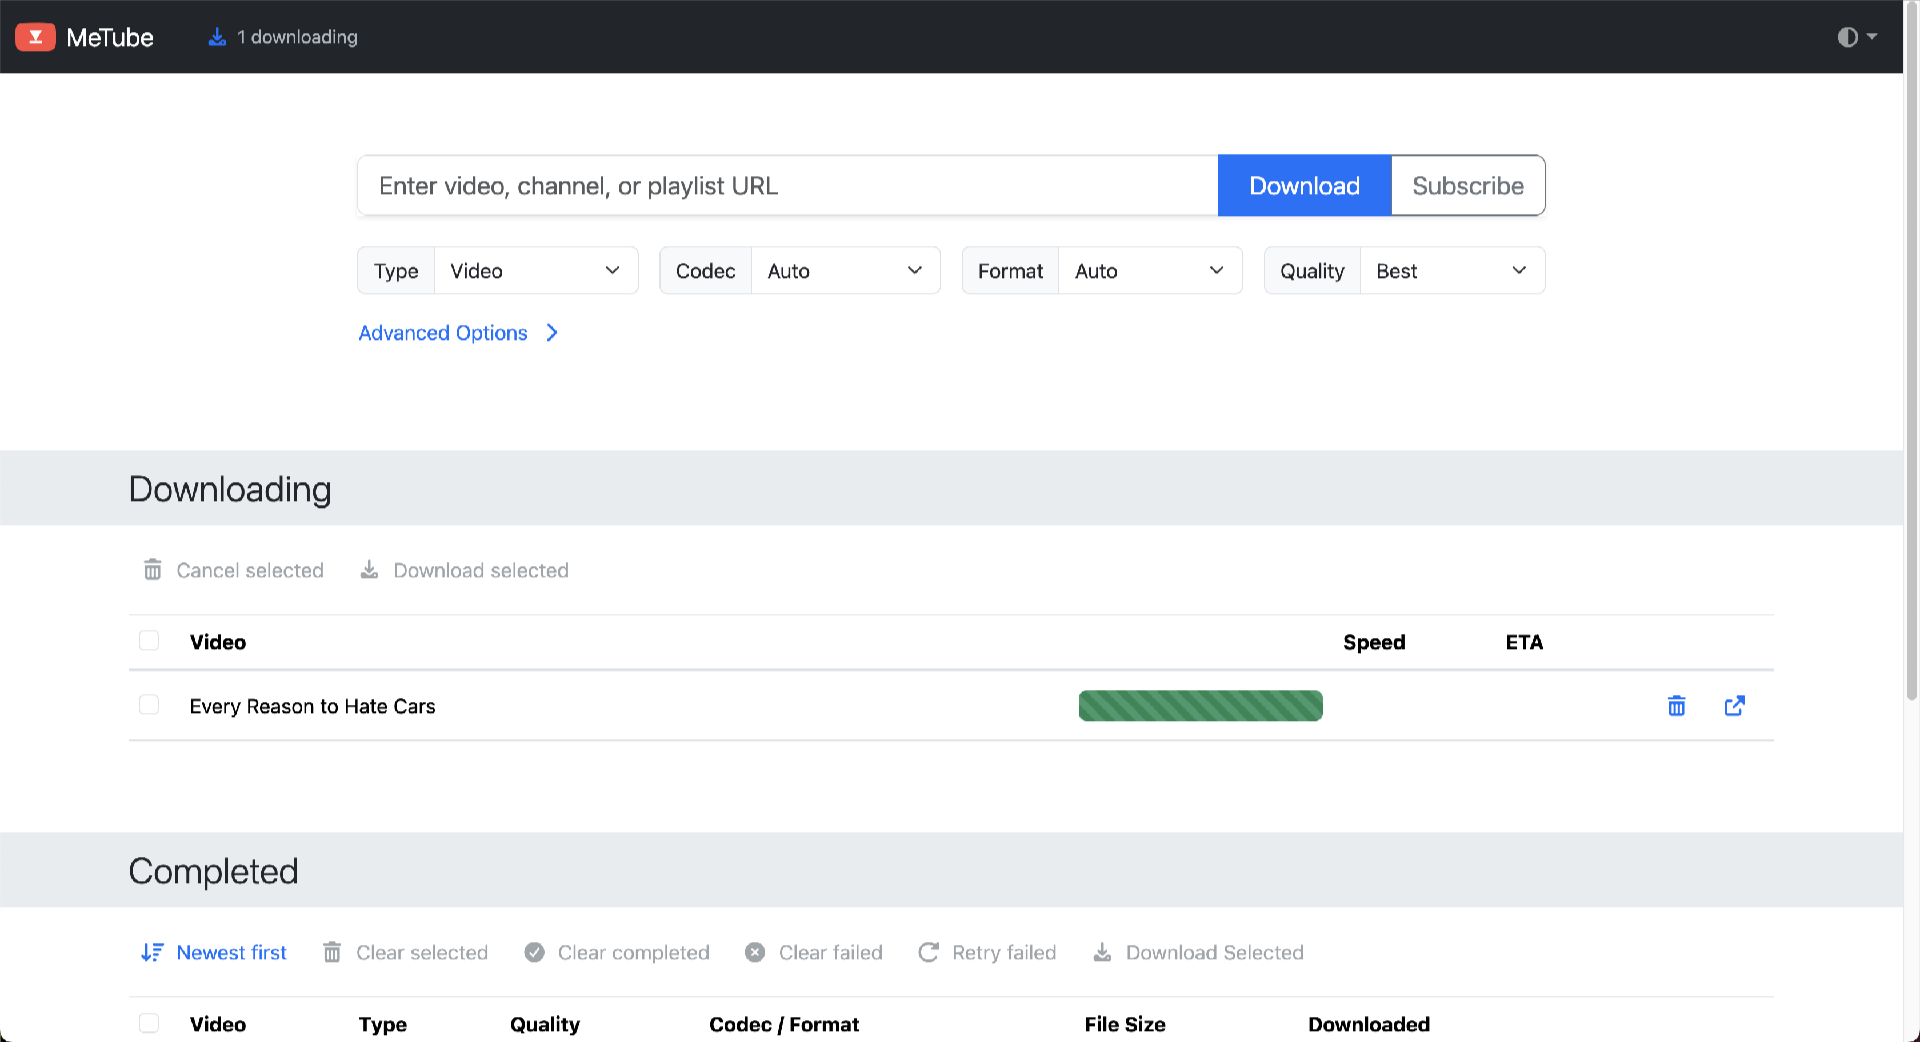Click Clear selected in Completed section

click(405, 952)
